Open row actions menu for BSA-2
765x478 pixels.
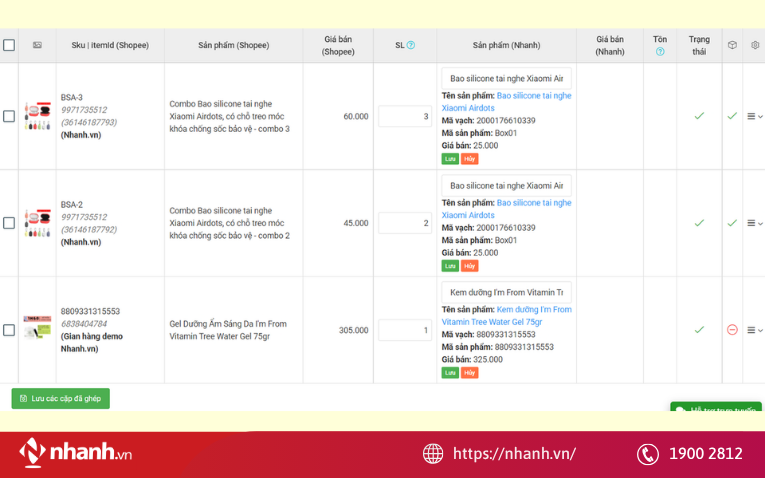point(755,223)
